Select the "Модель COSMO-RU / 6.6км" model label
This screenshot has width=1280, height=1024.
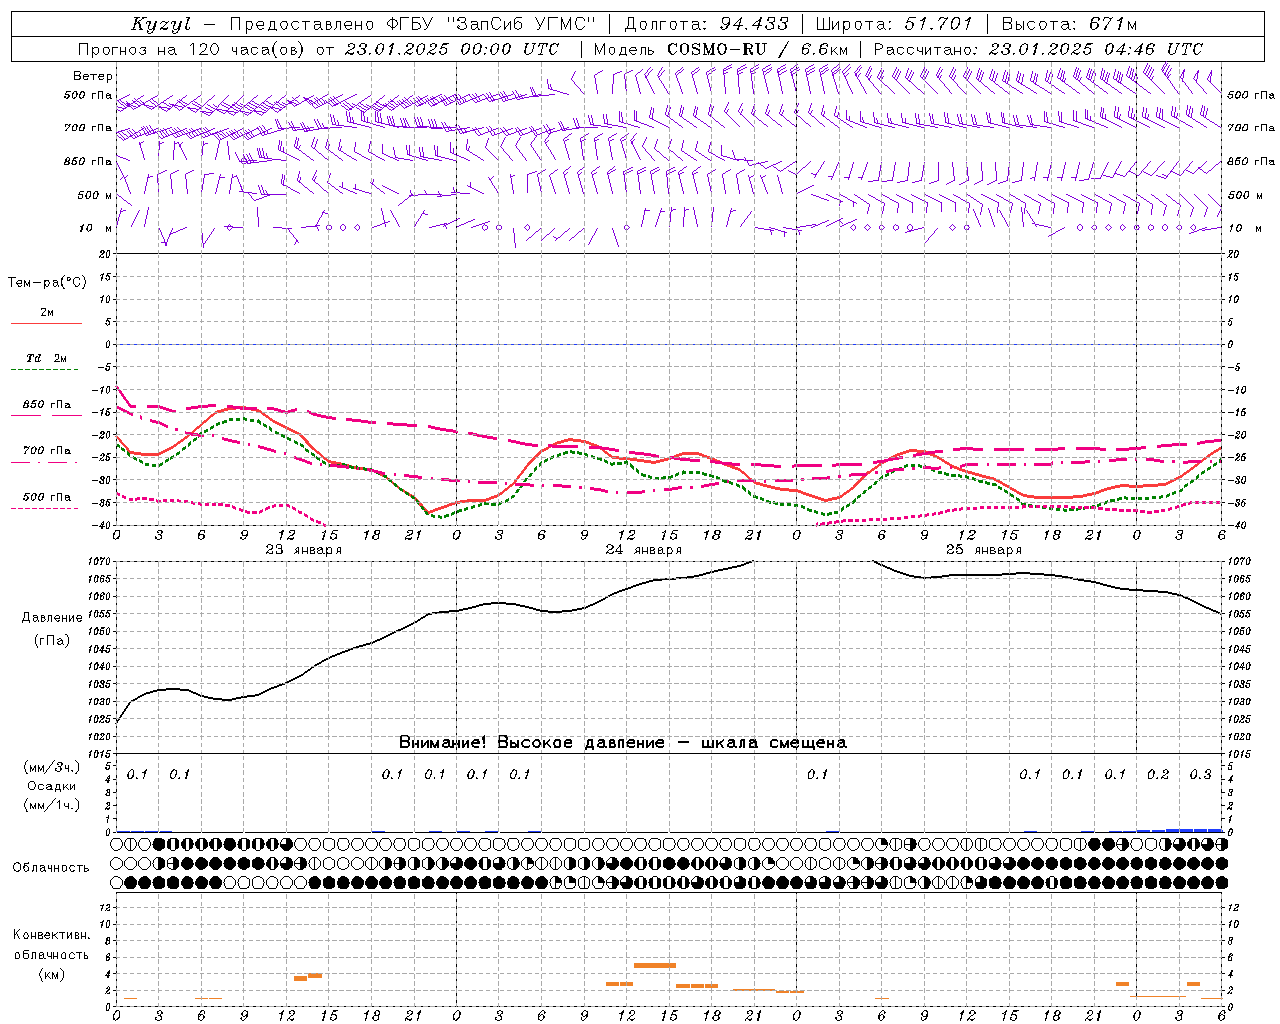coord(720,49)
